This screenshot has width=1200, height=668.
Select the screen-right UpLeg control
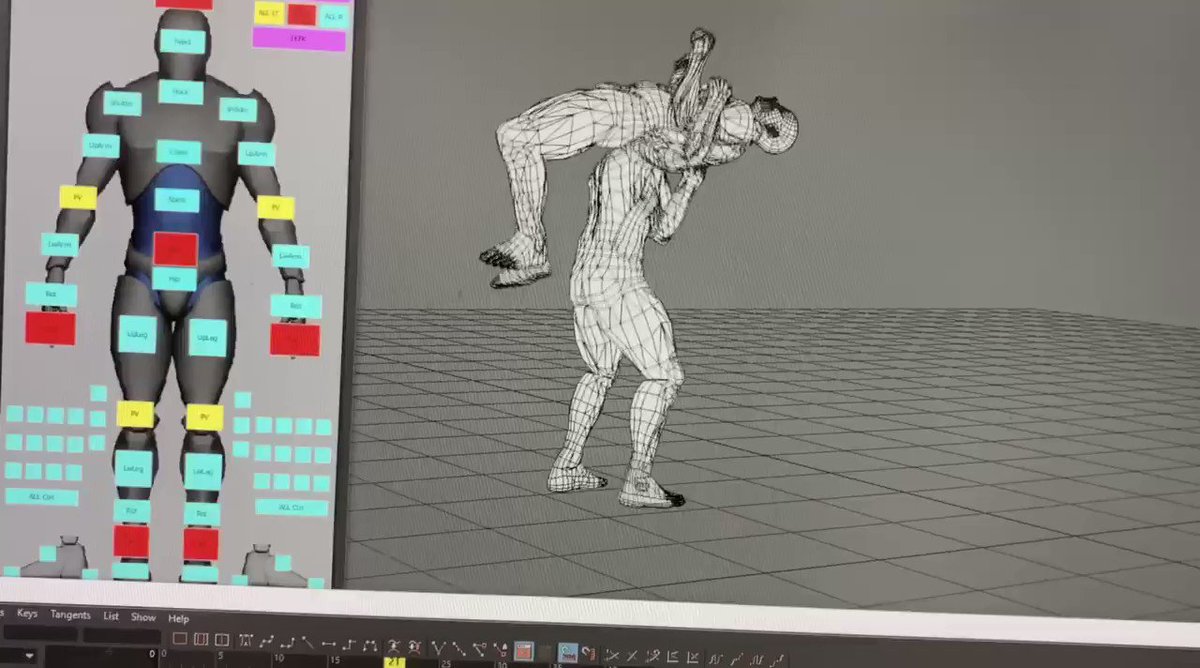point(206,339)
